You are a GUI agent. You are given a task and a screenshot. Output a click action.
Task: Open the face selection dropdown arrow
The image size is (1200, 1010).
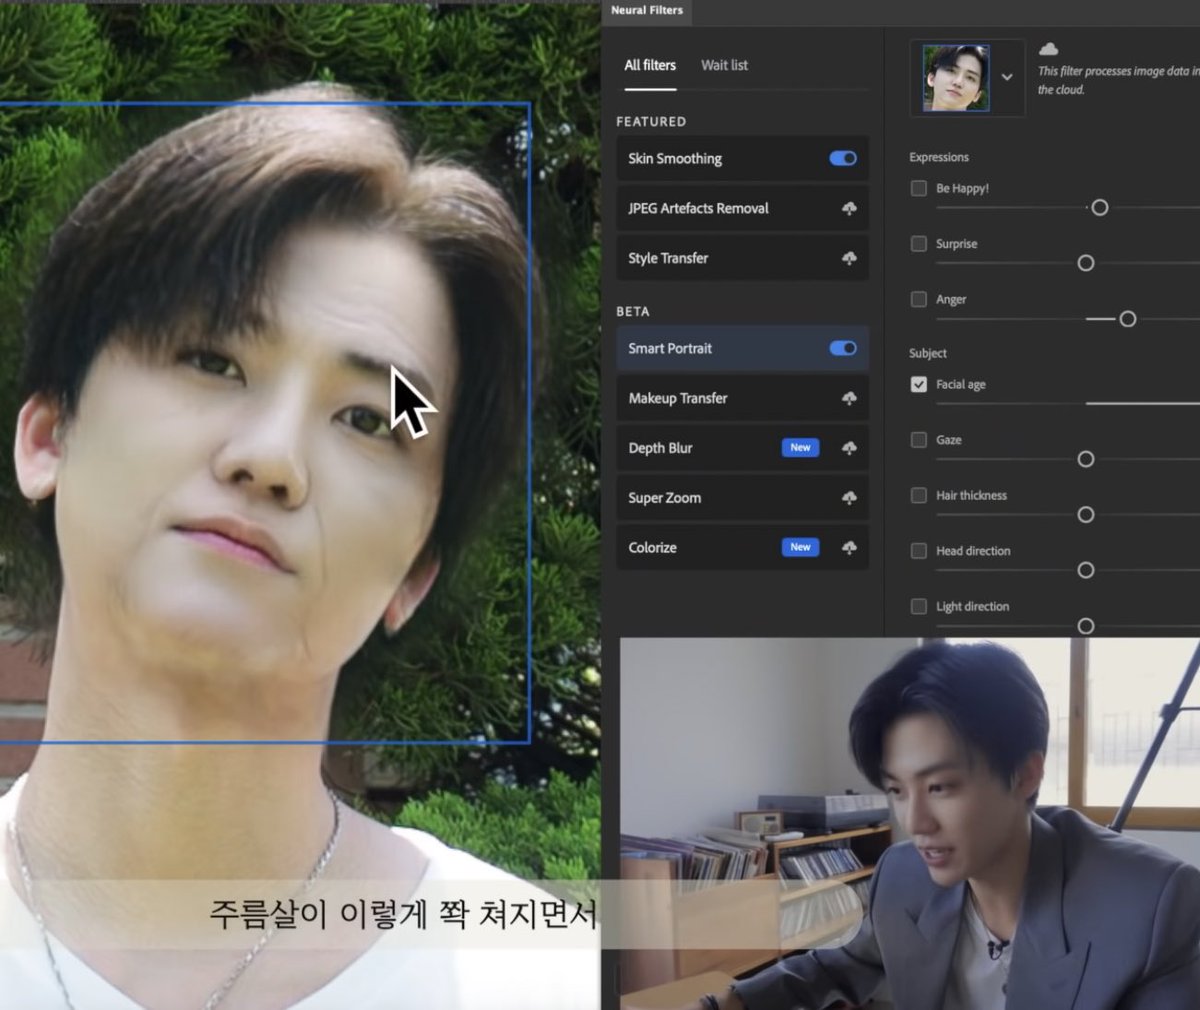(x=1007, y=77)
